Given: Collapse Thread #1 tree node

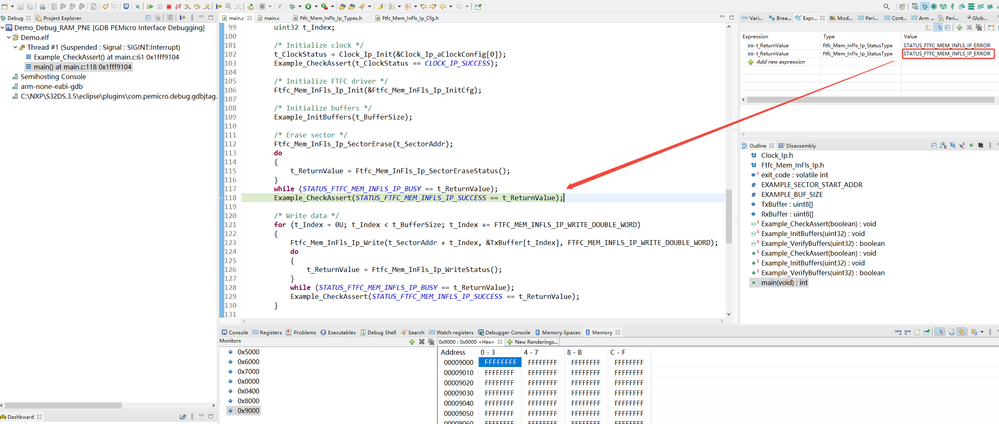Looking at the screenshot, I should coord(15,47).
